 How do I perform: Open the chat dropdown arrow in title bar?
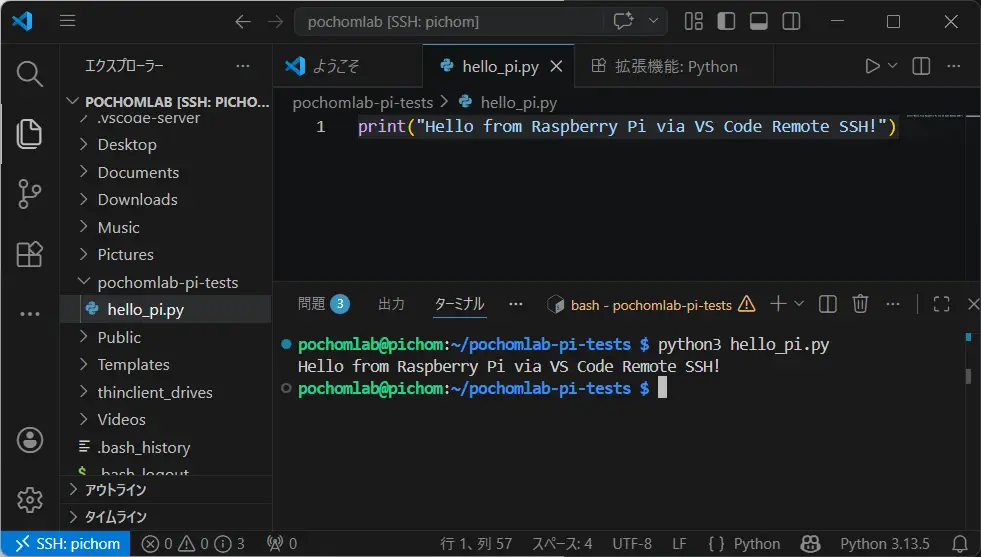point(653,21)
